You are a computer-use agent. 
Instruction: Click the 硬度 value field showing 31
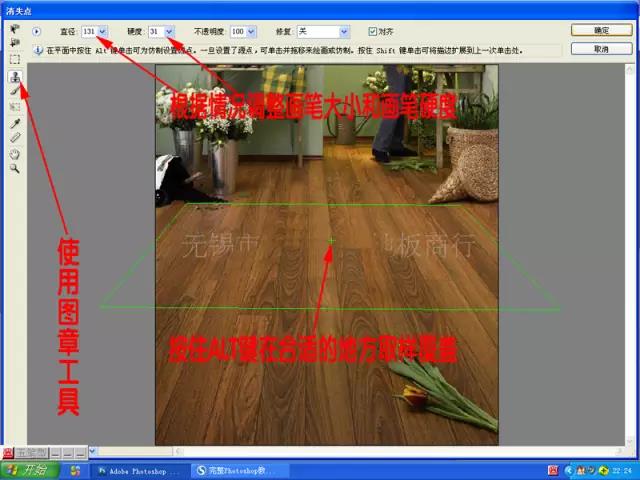(x=157, y=31)
